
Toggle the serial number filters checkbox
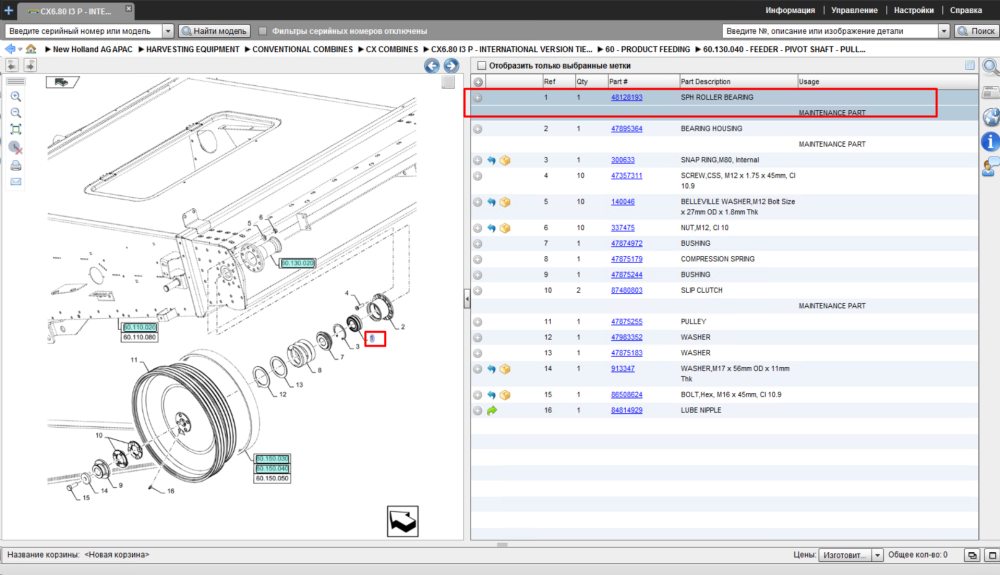(263, 31)
